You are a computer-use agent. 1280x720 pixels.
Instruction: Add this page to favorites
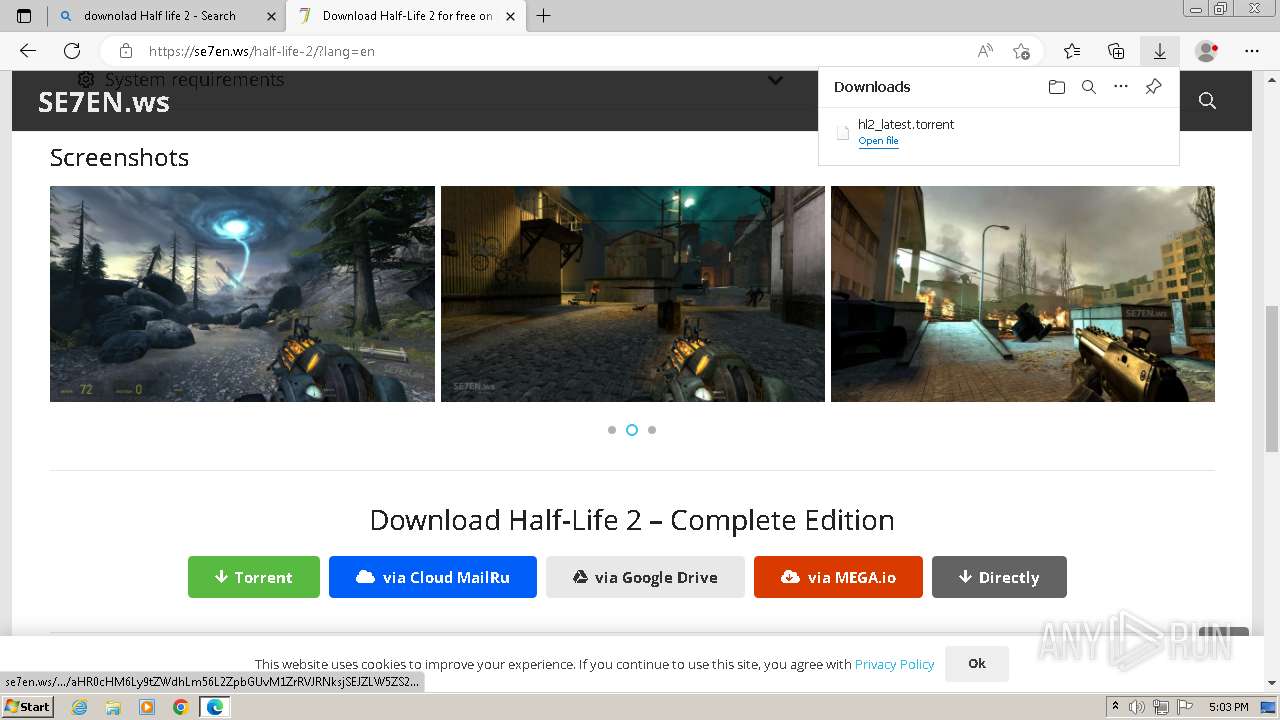coord(1021,51)
